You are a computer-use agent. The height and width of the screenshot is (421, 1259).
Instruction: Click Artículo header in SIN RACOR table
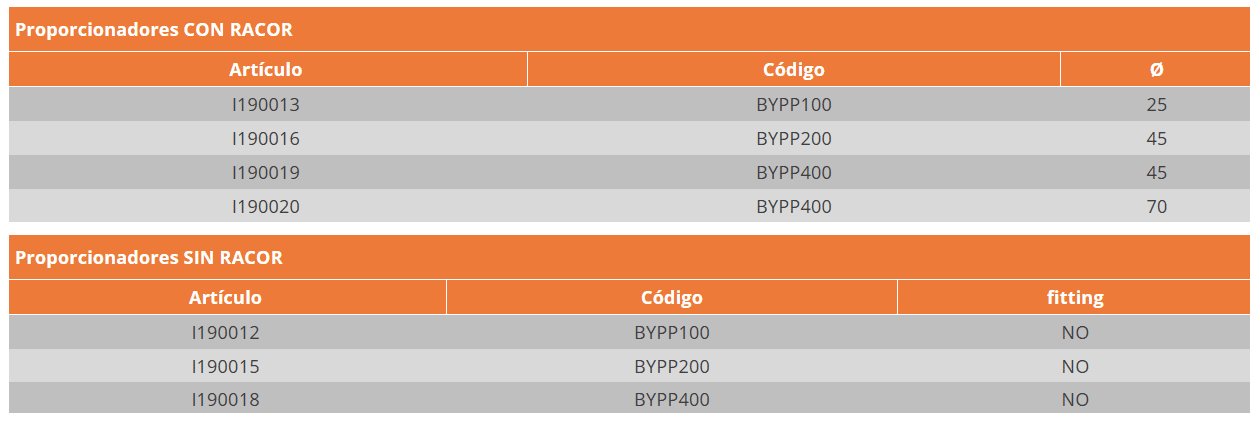tap(225, 298)
